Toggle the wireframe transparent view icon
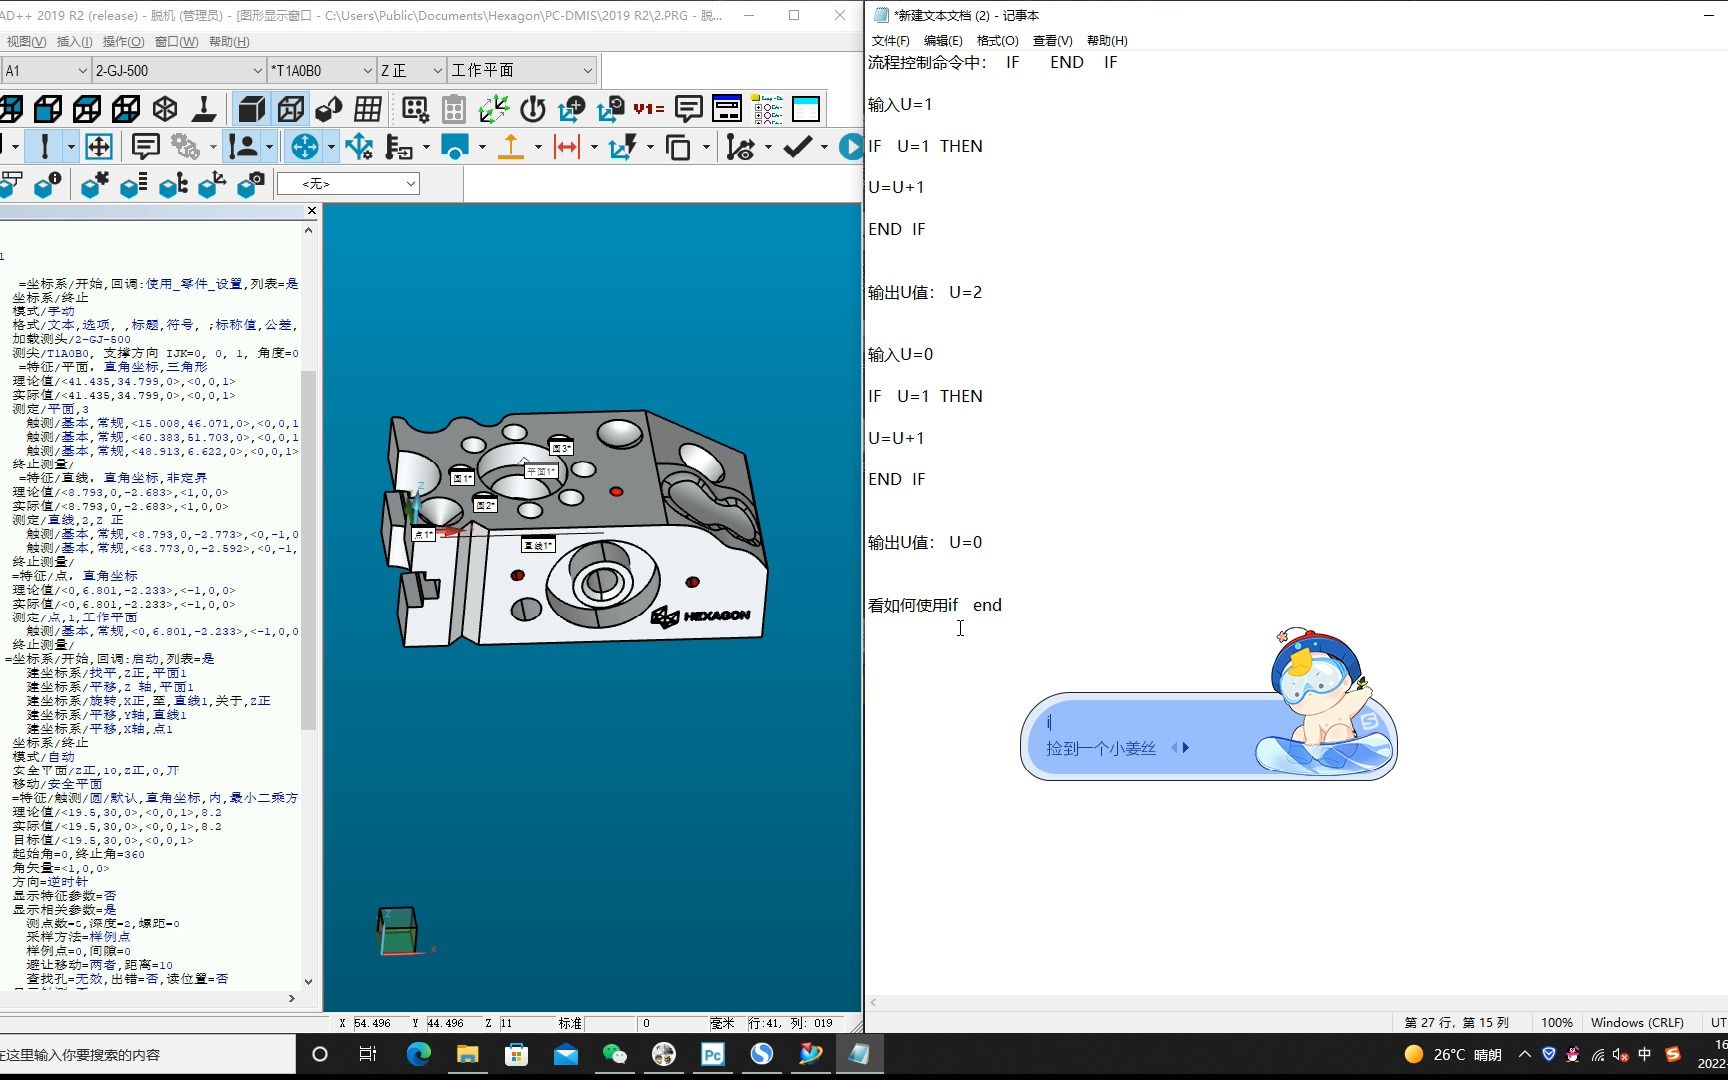This screenshot has width=1728, height=1080. click(x=291, y=108)
